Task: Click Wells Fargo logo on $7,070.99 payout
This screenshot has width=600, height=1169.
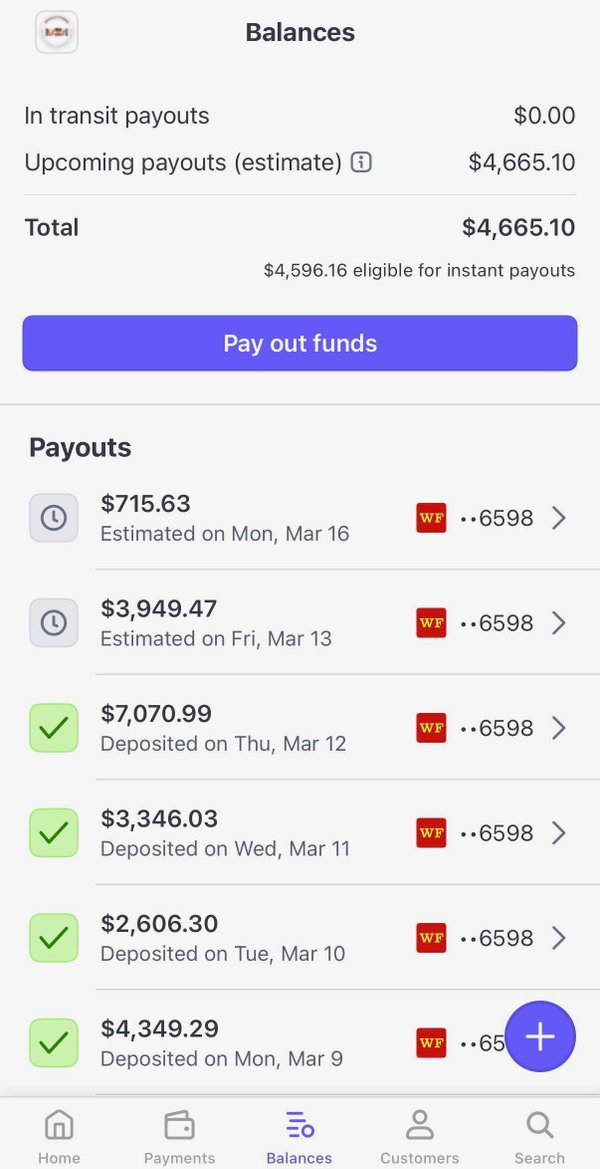Action: click(431, 728)
